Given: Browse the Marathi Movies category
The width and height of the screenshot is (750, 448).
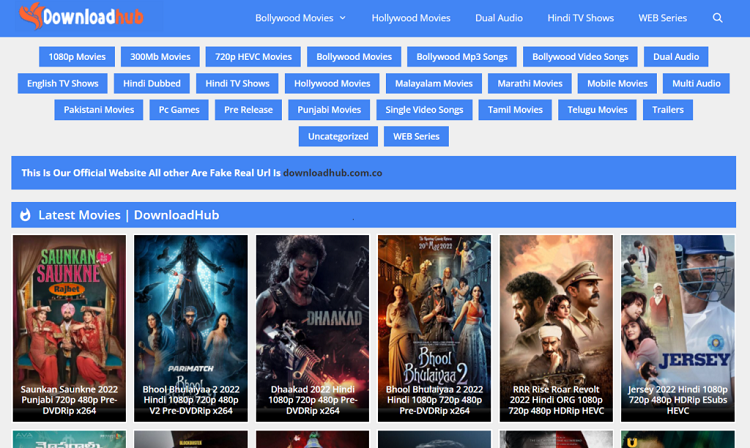Looking at the screenshot, I should tap(529, 84).
